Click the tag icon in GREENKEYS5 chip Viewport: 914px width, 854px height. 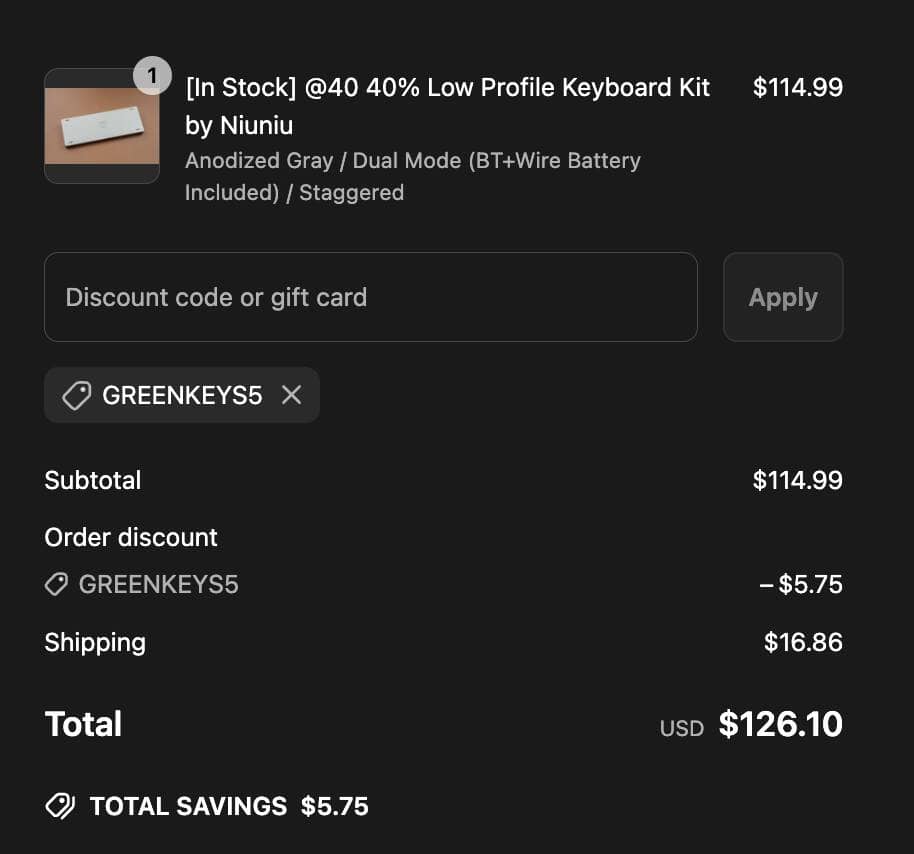point(76,396)
